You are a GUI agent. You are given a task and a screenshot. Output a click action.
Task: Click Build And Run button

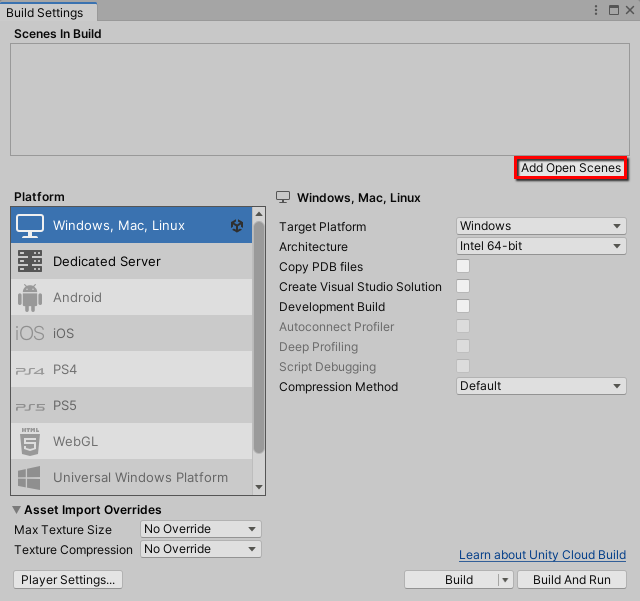pos(571,580)
